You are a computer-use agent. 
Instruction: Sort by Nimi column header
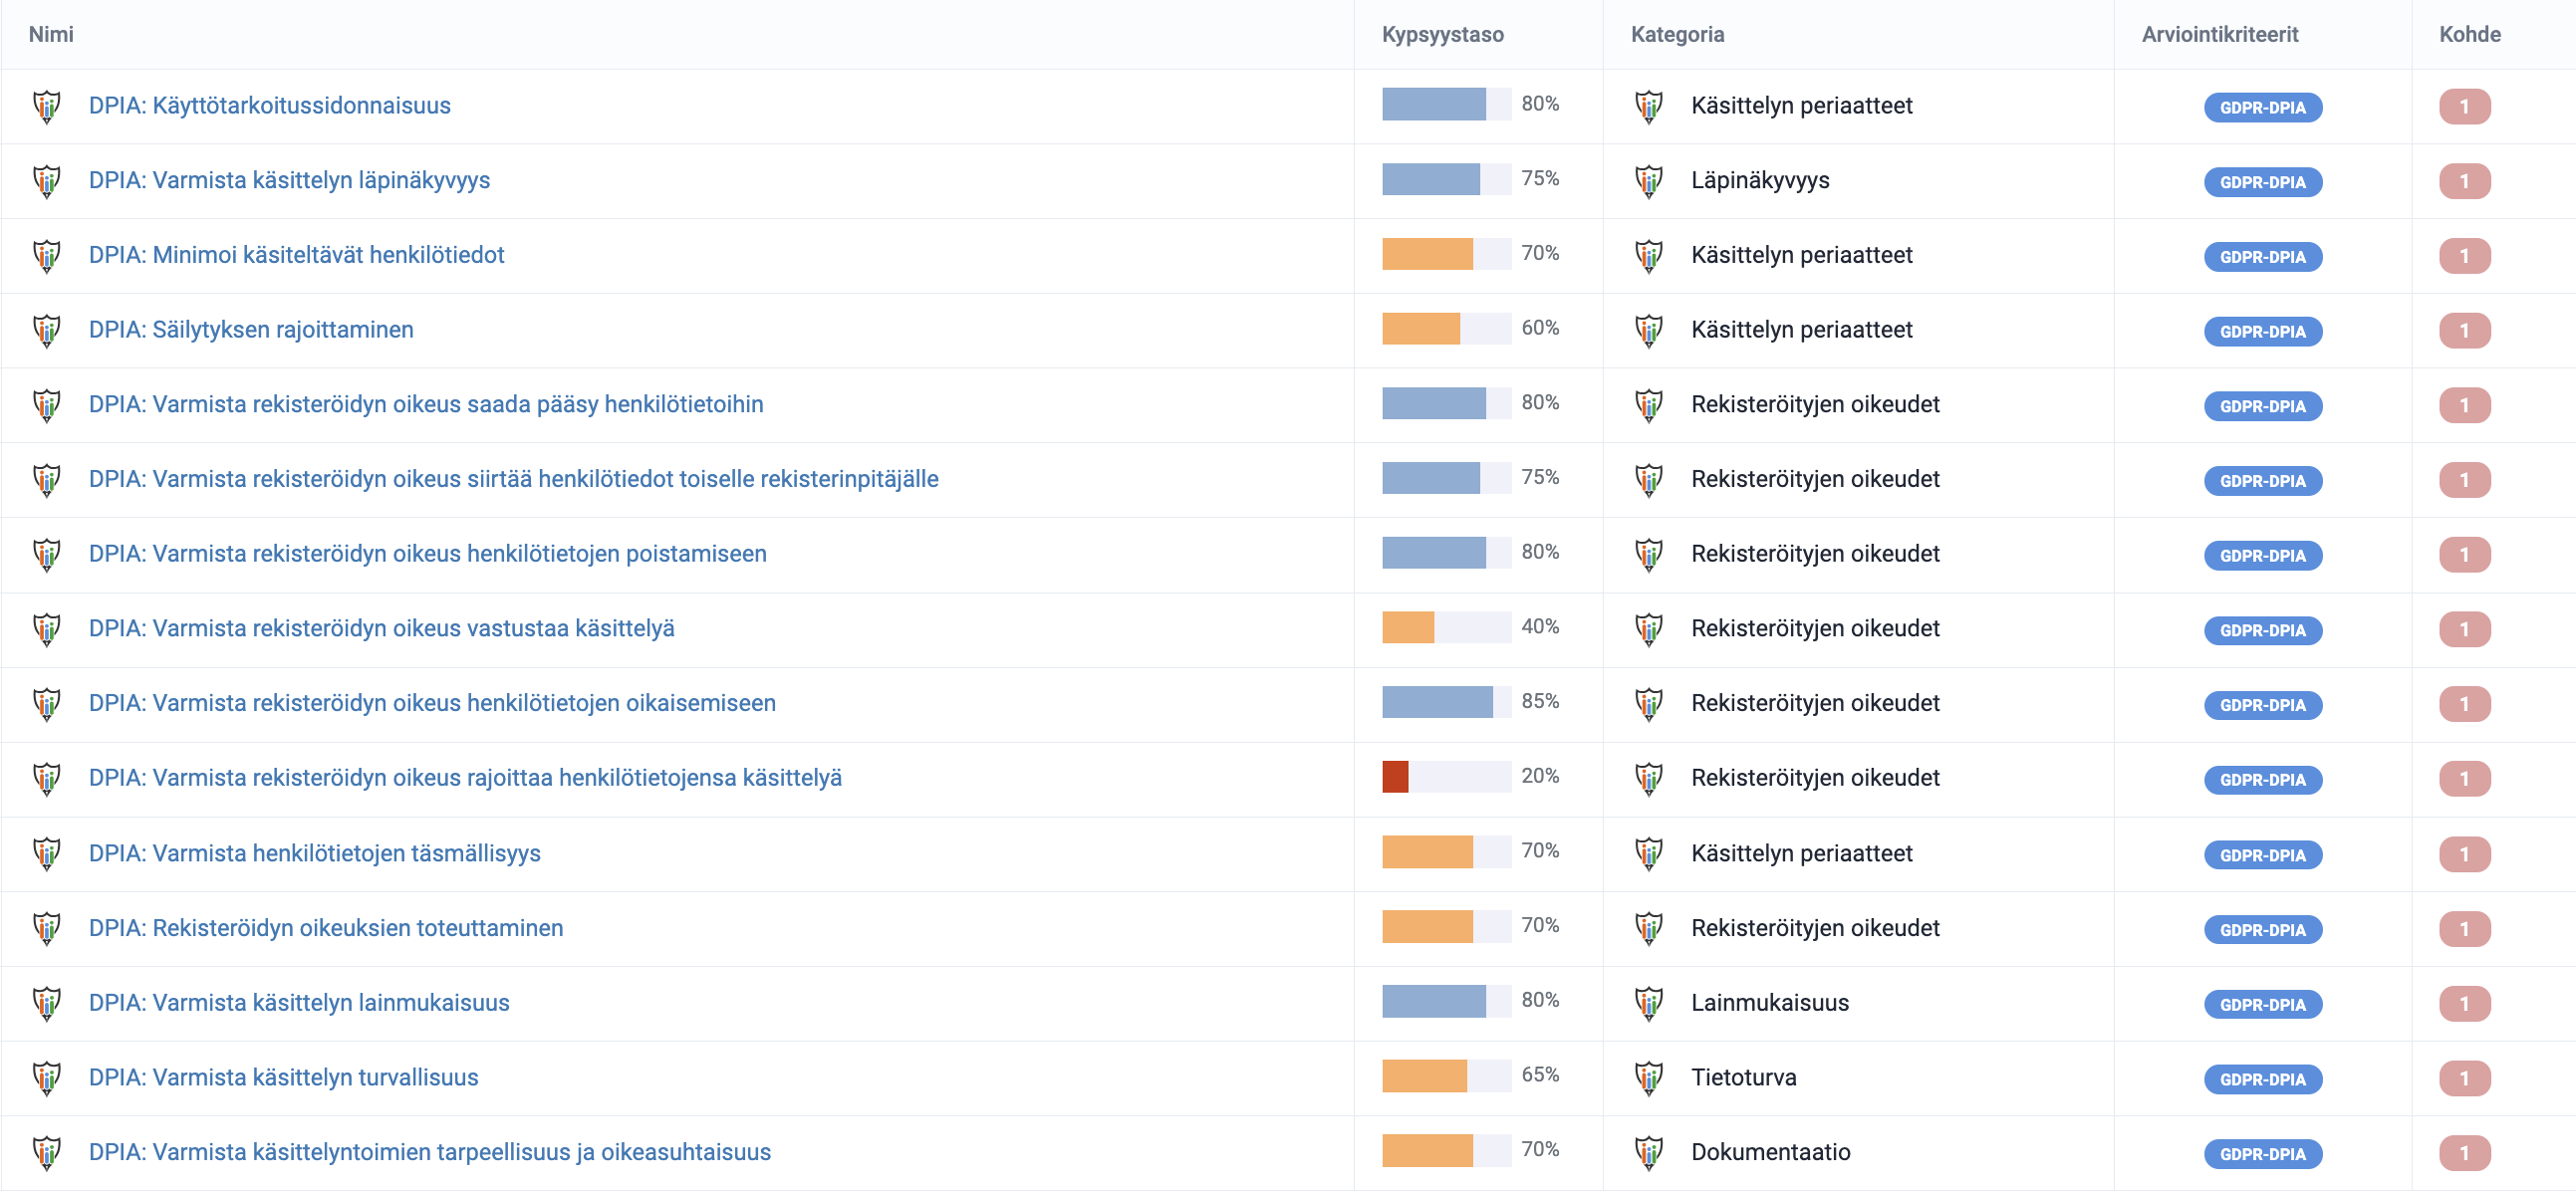[x=51, y=35]
